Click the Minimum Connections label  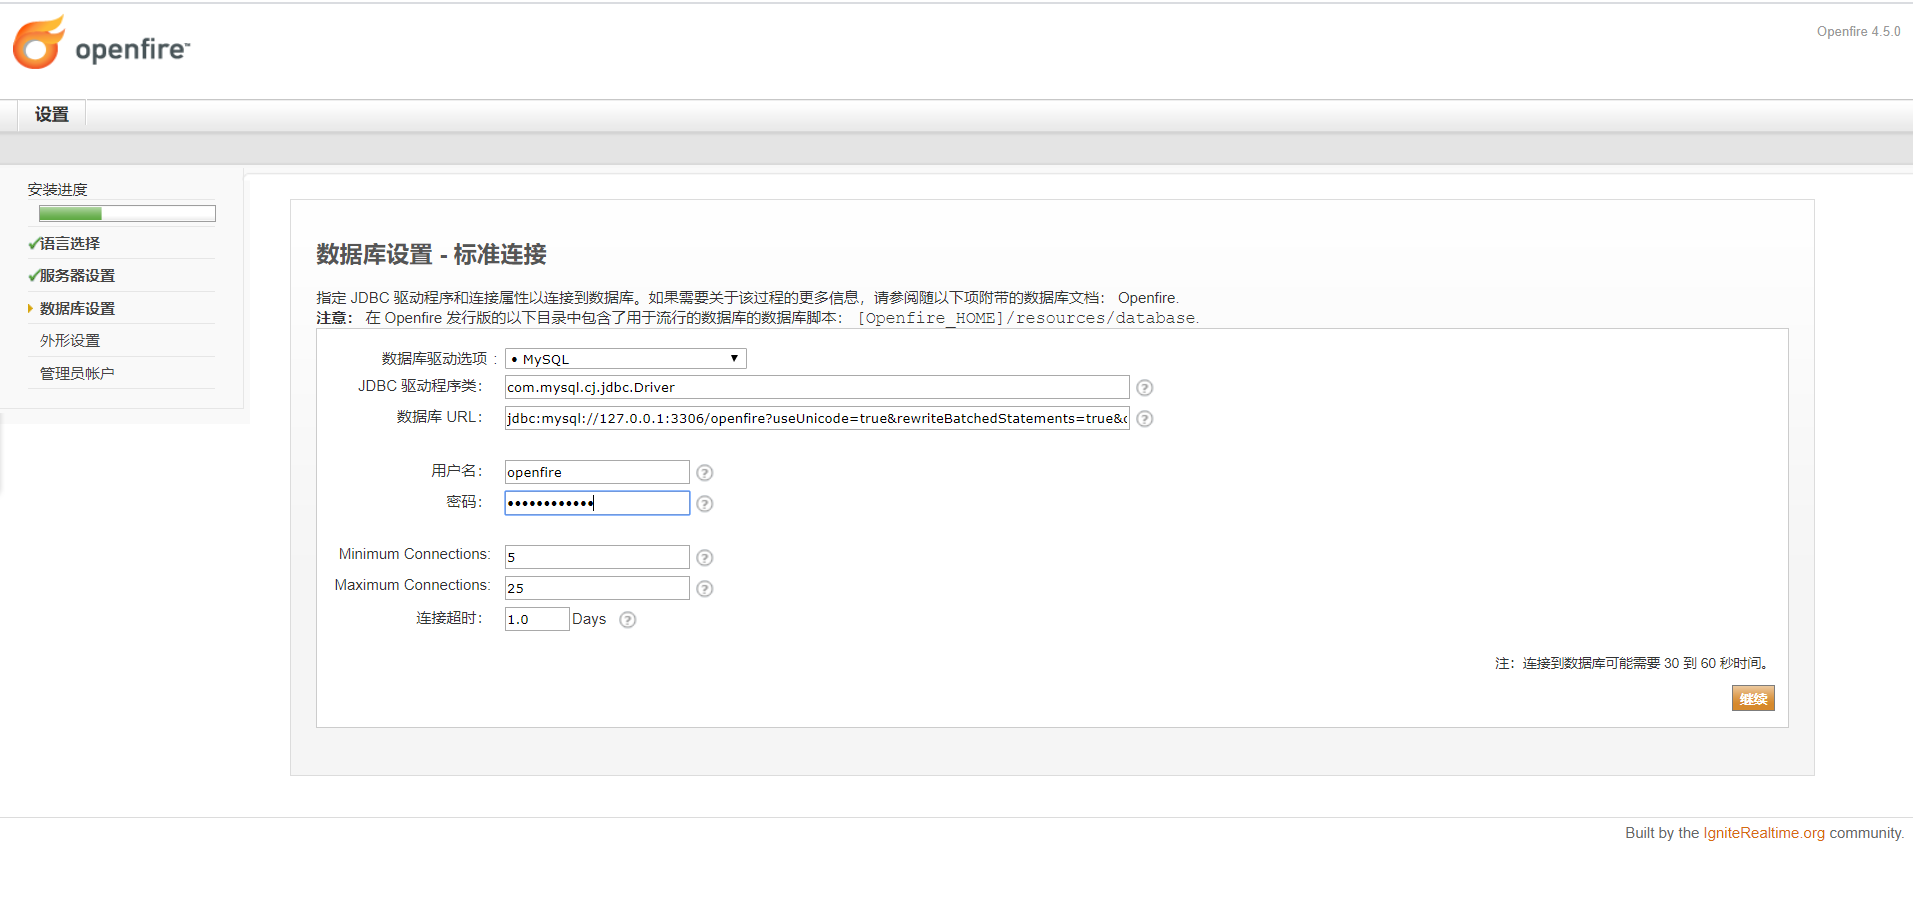pos(414,554)
